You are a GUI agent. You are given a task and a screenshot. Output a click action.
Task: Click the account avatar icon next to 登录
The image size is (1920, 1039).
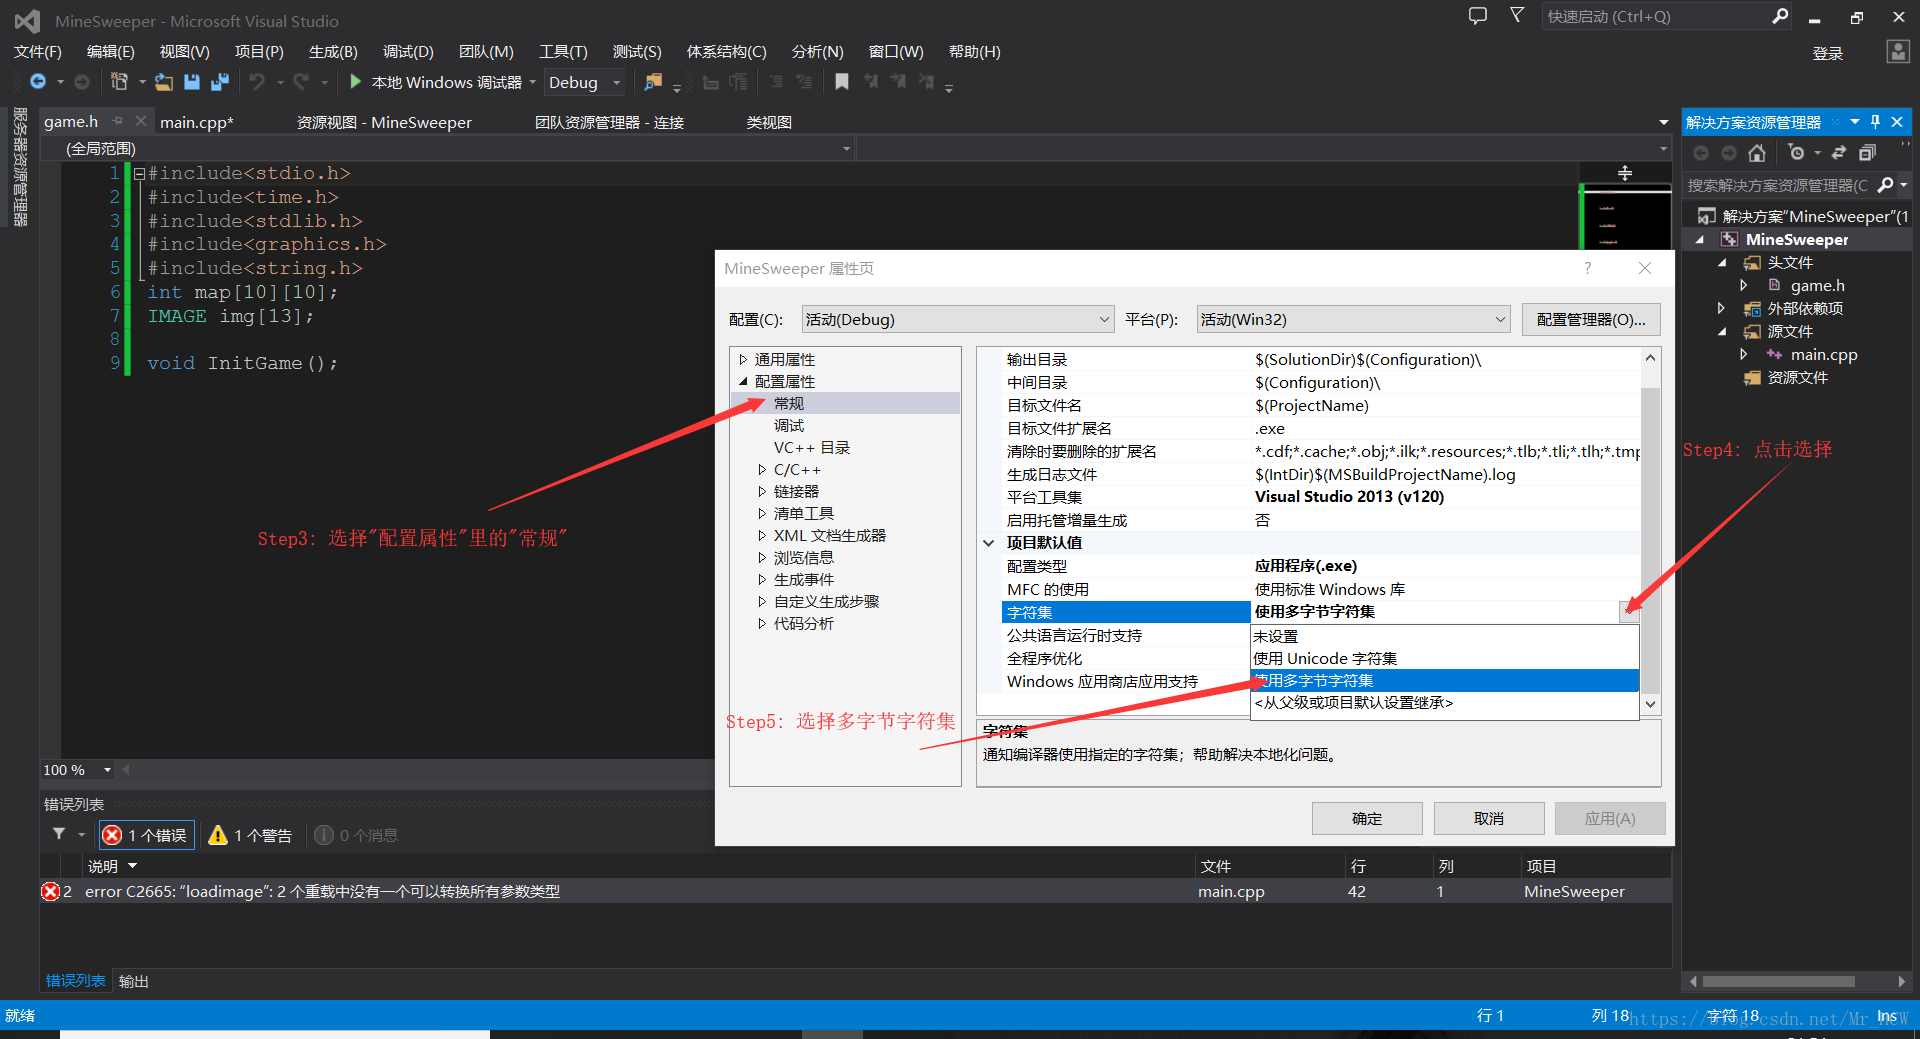1897,52
